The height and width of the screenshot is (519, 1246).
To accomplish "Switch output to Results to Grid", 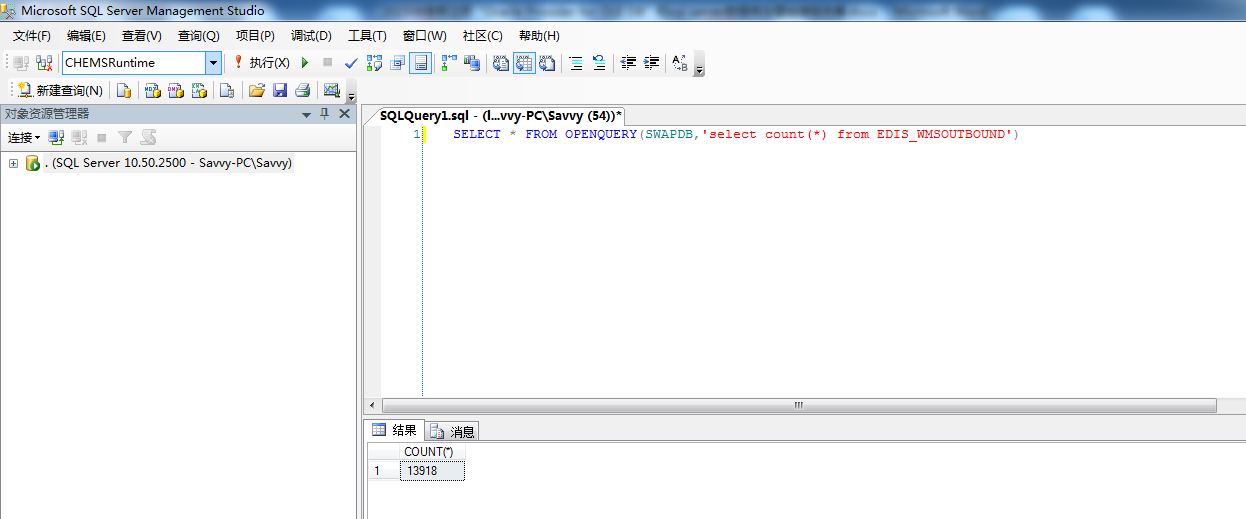I will [x=524, y=63].
